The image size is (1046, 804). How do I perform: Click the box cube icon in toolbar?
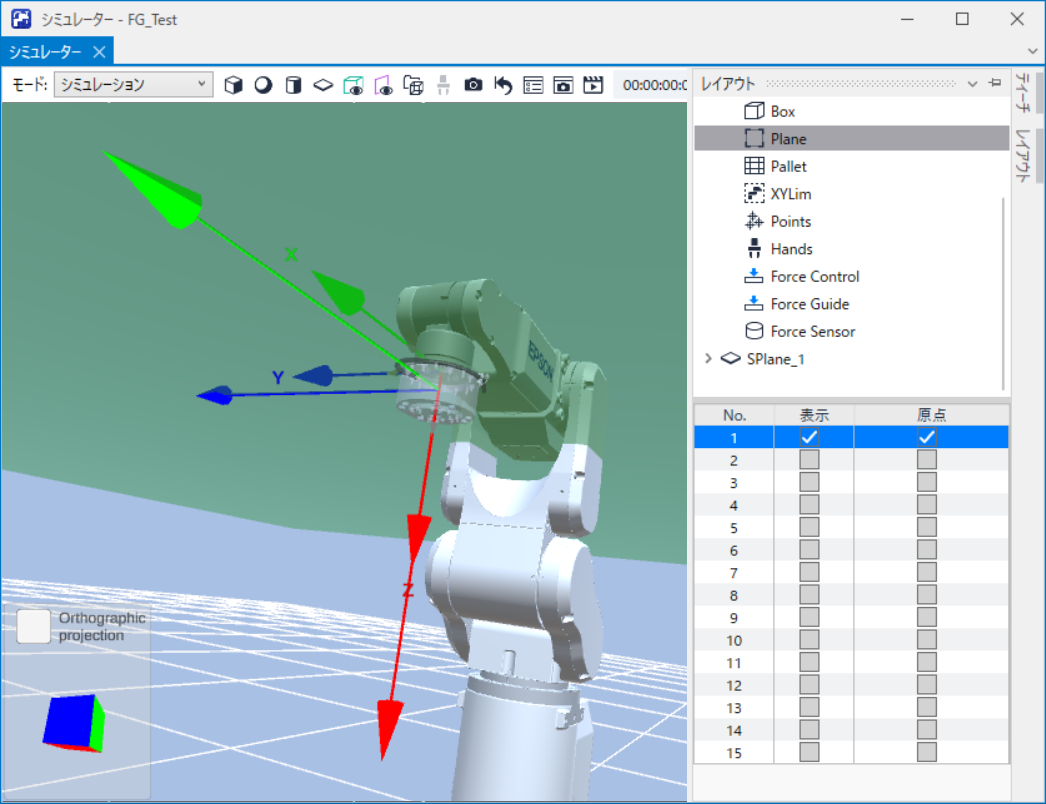tap(233, 85)
